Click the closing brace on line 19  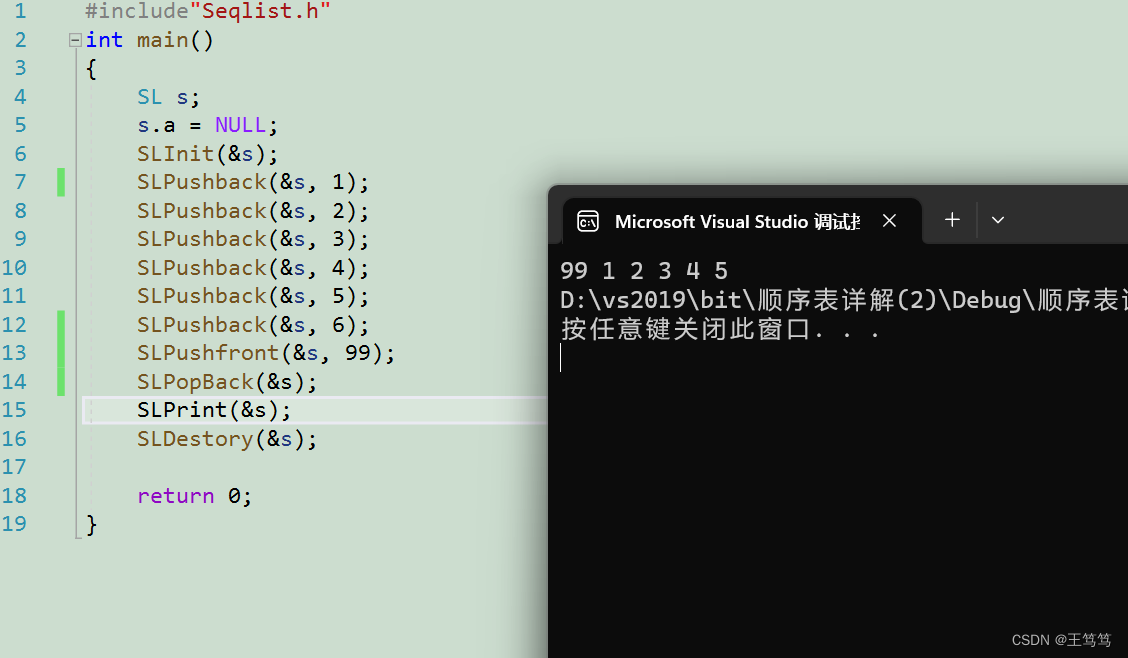coord(91,524)
